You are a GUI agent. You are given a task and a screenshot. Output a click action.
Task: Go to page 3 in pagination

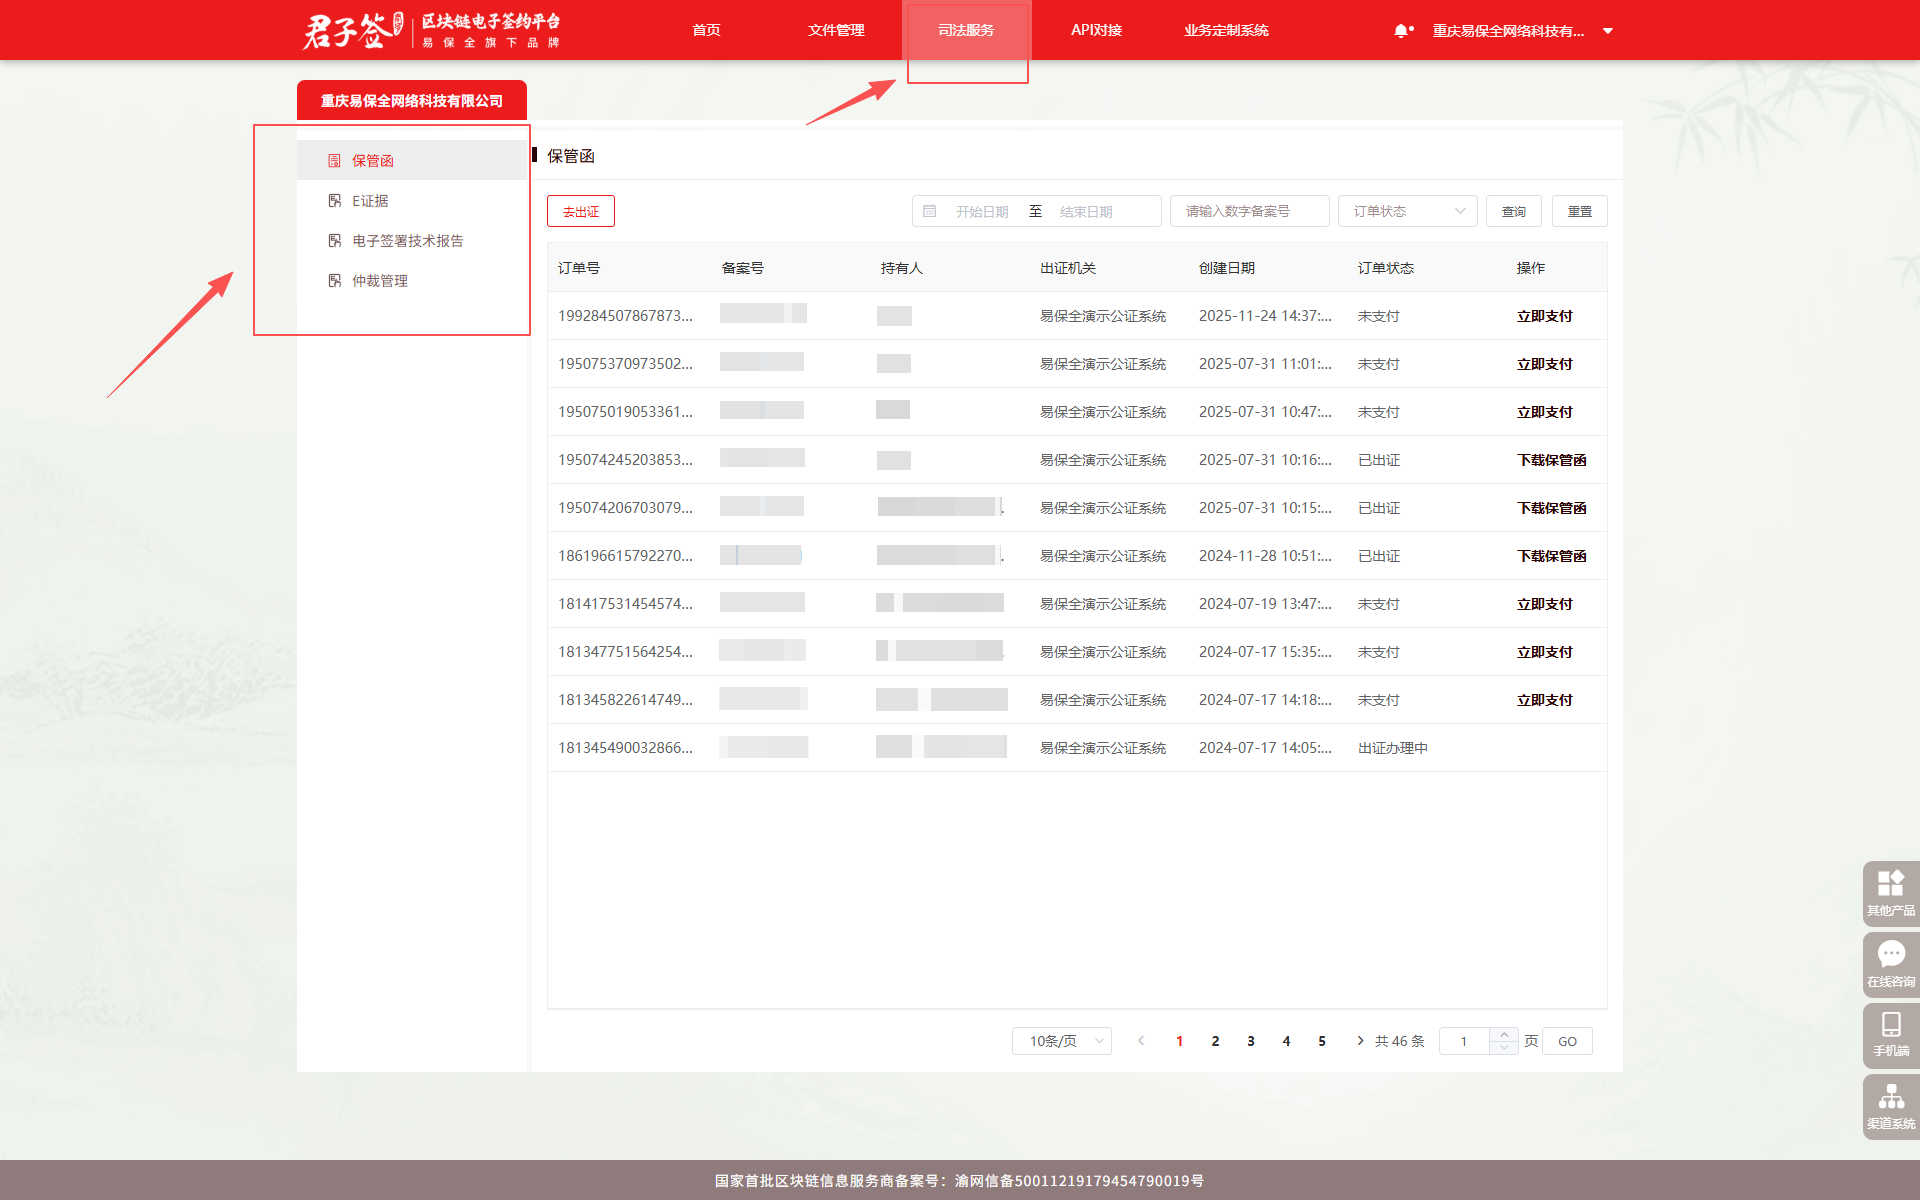click(1250, 1041)
